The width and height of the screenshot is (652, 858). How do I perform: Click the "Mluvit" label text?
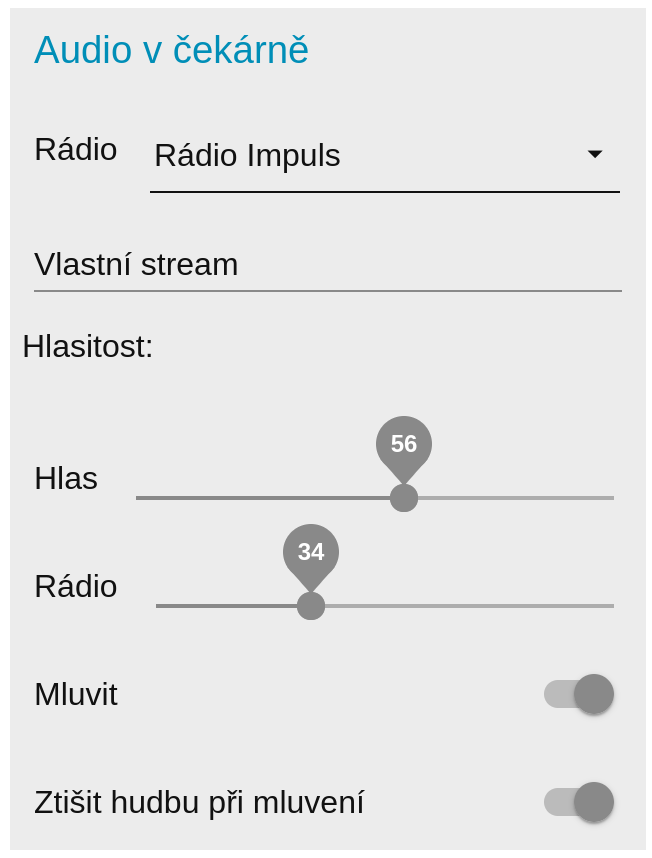click(76, 694)
